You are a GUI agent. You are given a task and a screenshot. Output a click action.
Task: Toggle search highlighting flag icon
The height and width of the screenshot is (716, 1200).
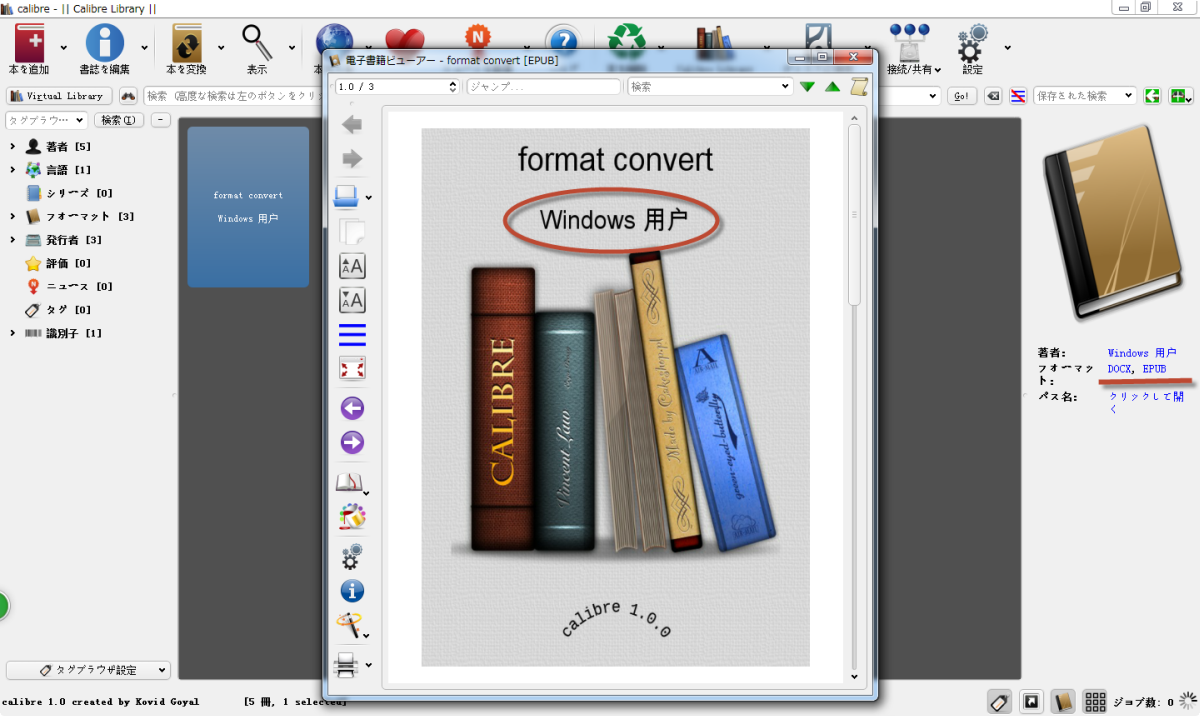click(x=1018, y=96)
